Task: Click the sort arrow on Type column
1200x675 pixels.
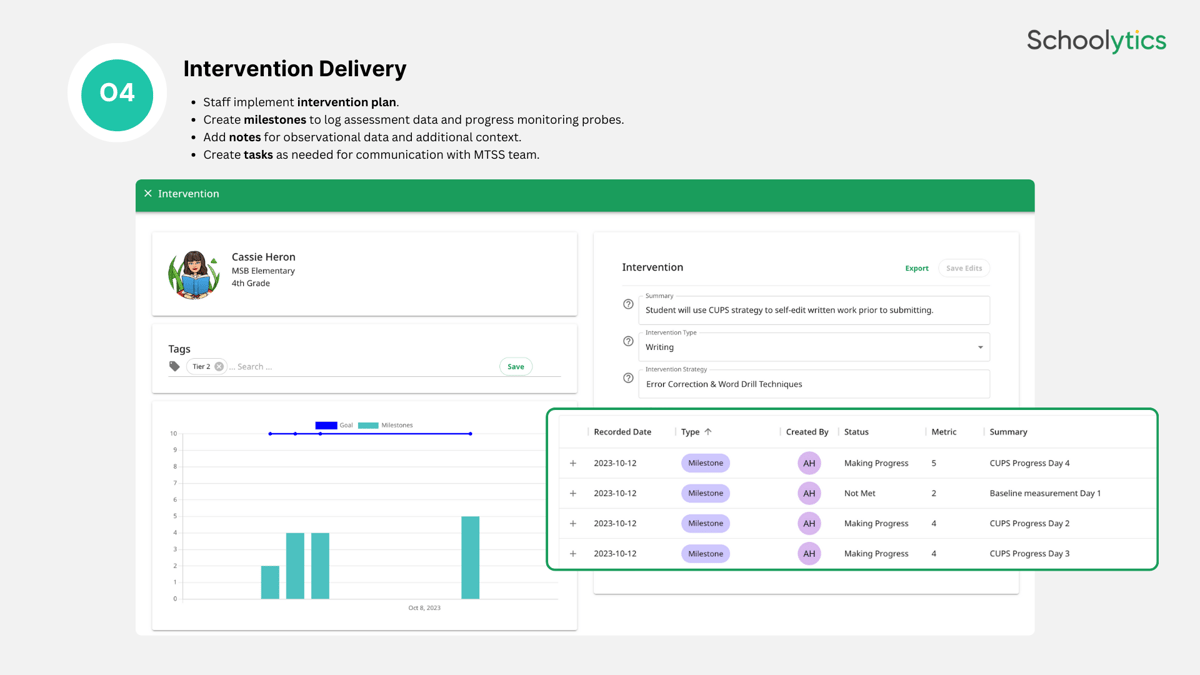Action: tap(708, 432)
